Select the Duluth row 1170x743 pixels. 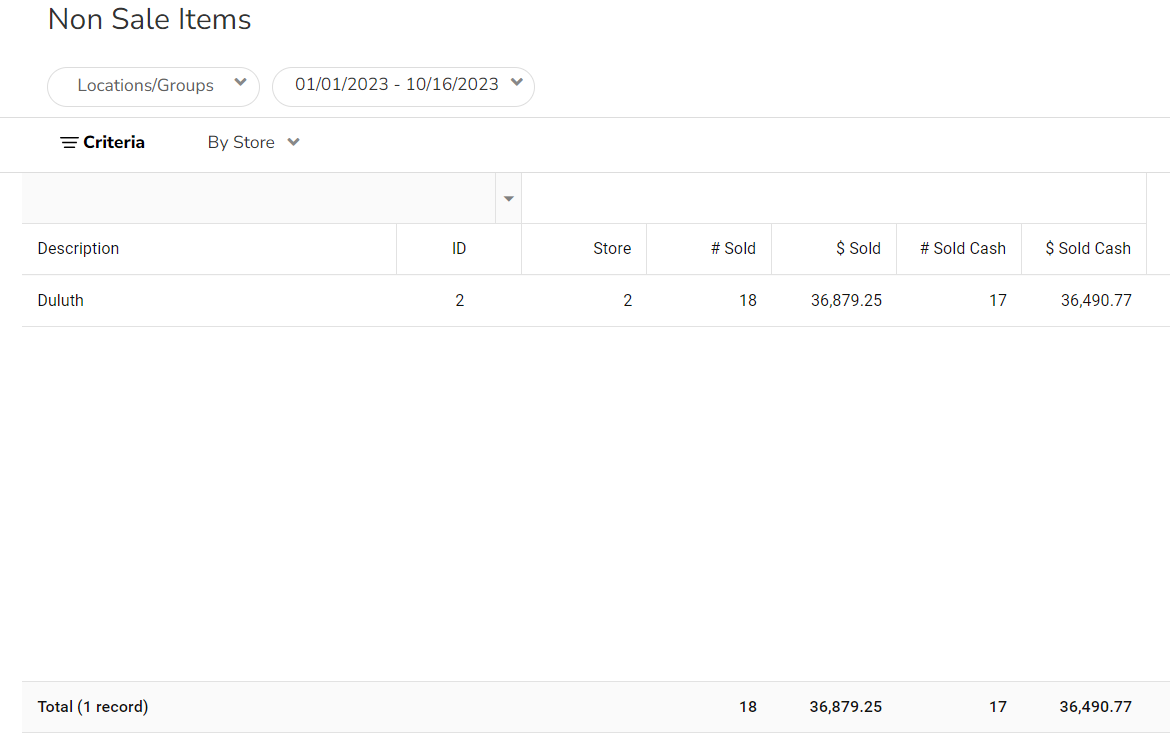[x=61, y=301]
